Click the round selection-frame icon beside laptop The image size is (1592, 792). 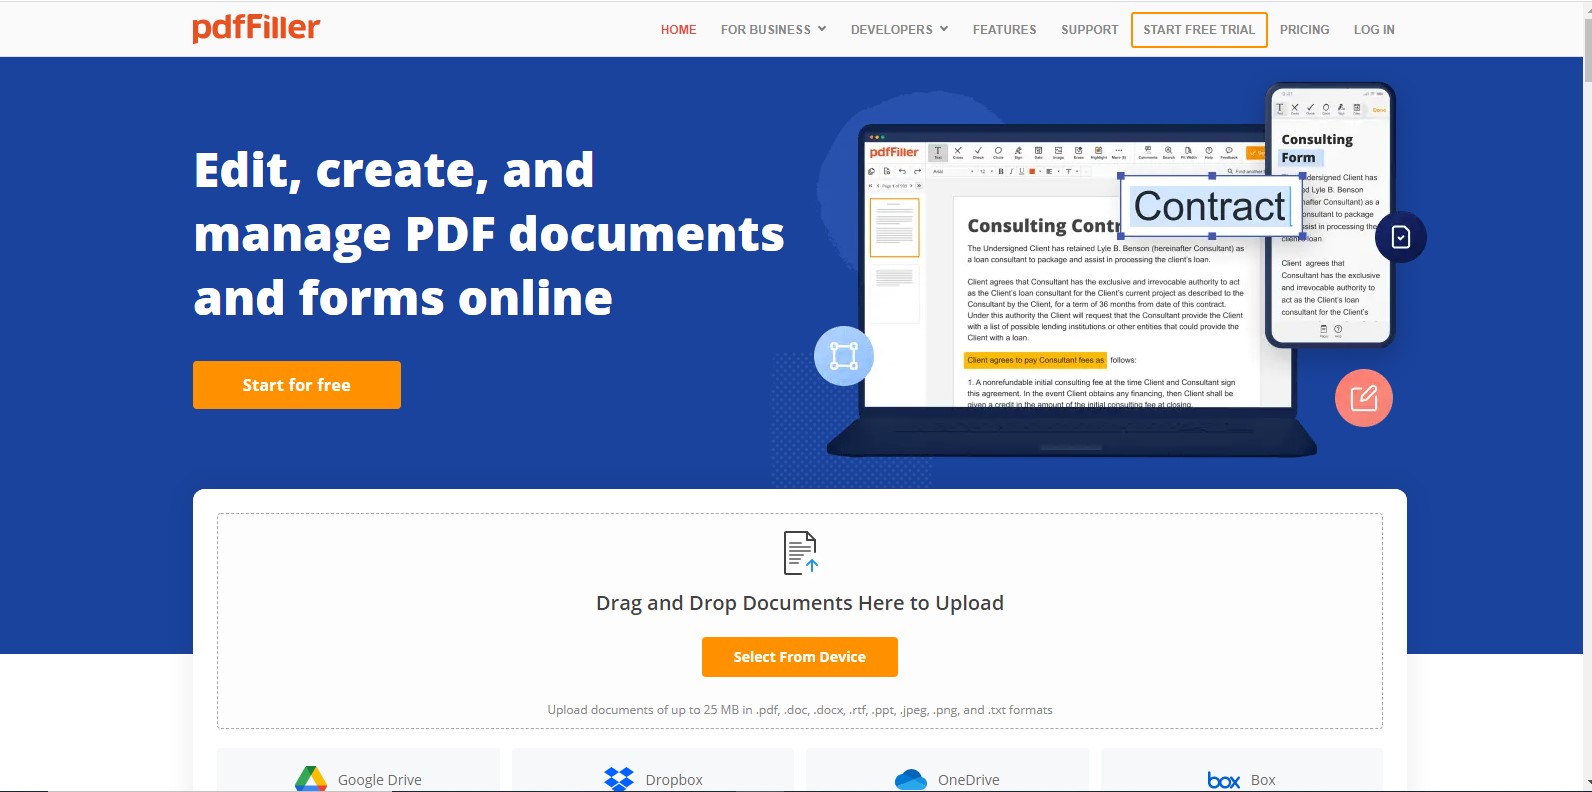click(x=844, y=356)
